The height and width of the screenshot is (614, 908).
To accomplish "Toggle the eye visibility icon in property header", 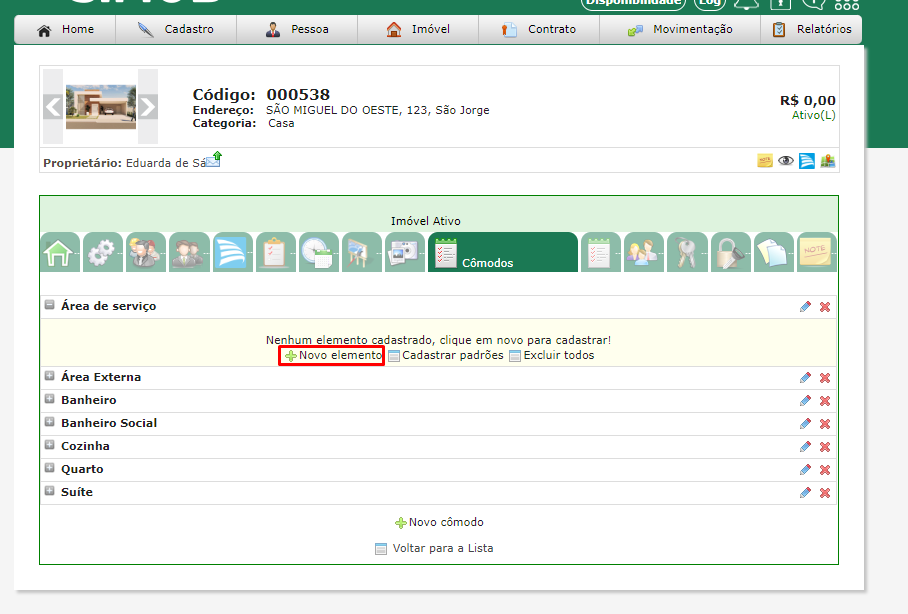I will tap(786, 161).
